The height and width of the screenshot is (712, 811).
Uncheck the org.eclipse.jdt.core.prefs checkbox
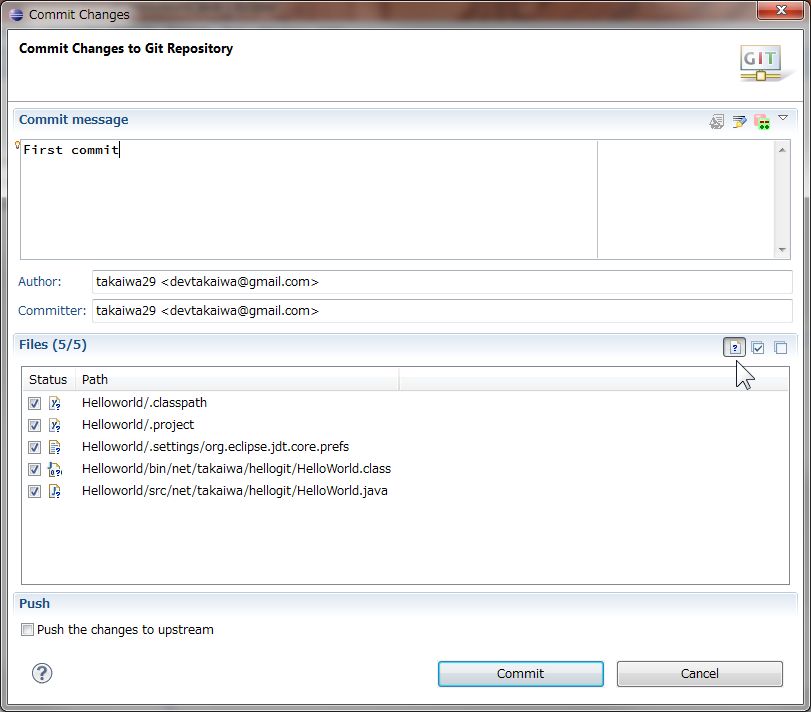point(34,447)
